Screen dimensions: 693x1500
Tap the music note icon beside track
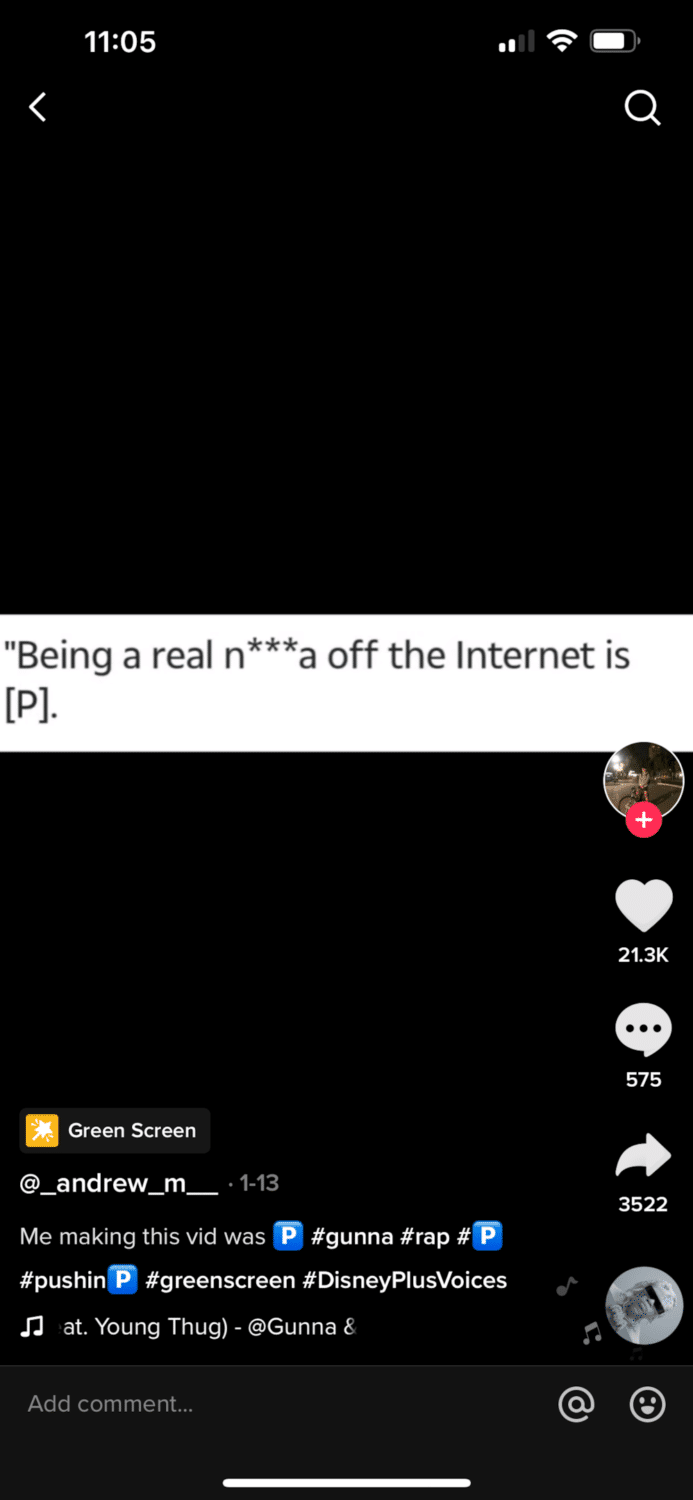[x=33, y=1327]
